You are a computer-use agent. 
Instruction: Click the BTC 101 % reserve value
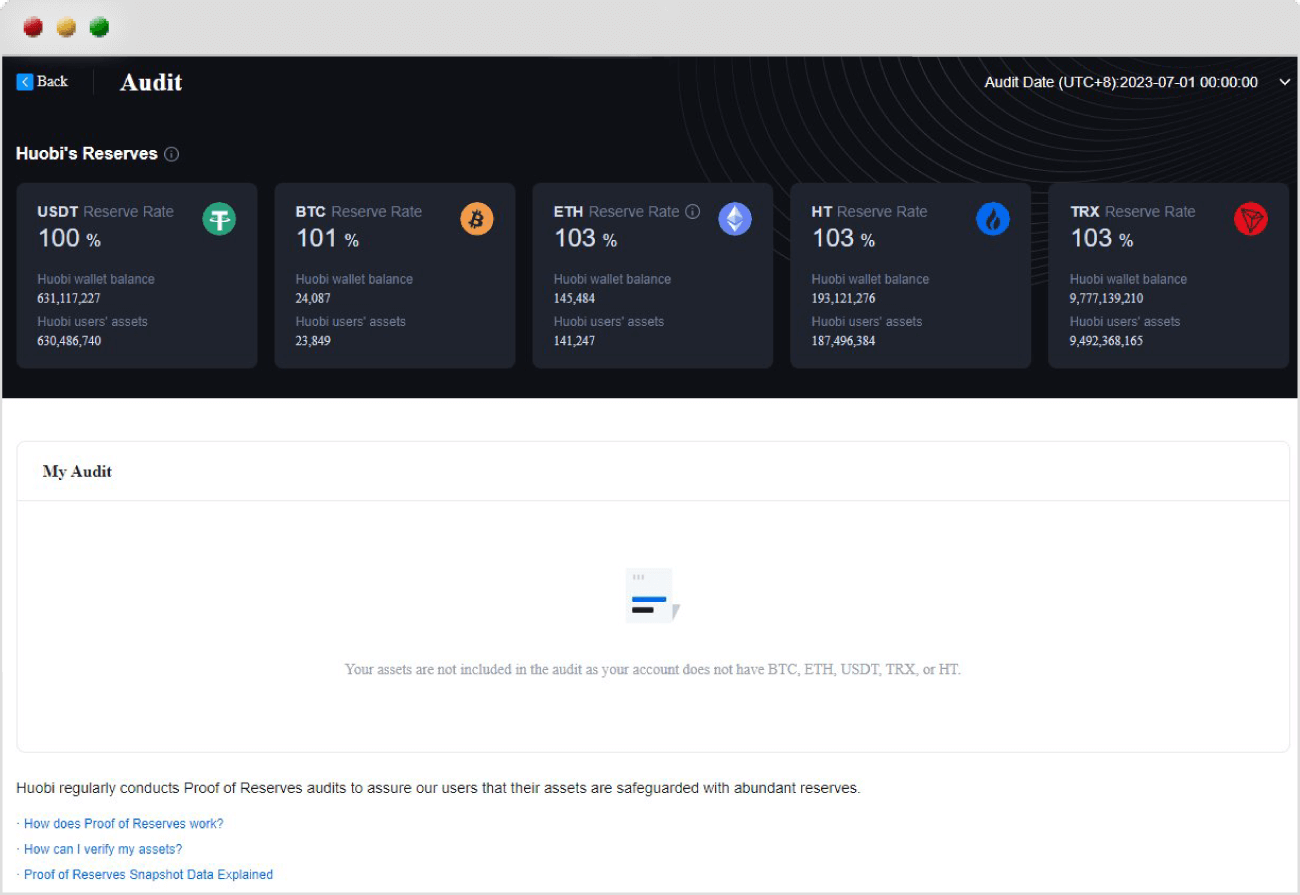[327, 239]
